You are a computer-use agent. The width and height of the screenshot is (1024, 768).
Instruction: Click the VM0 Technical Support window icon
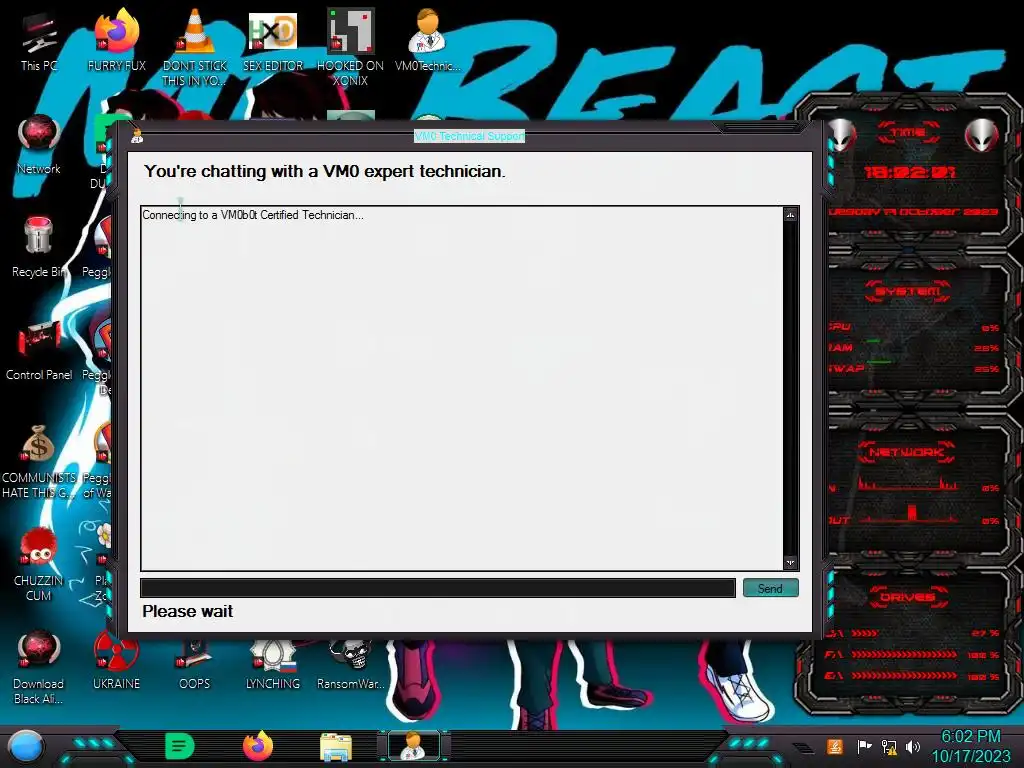[137, 136]
